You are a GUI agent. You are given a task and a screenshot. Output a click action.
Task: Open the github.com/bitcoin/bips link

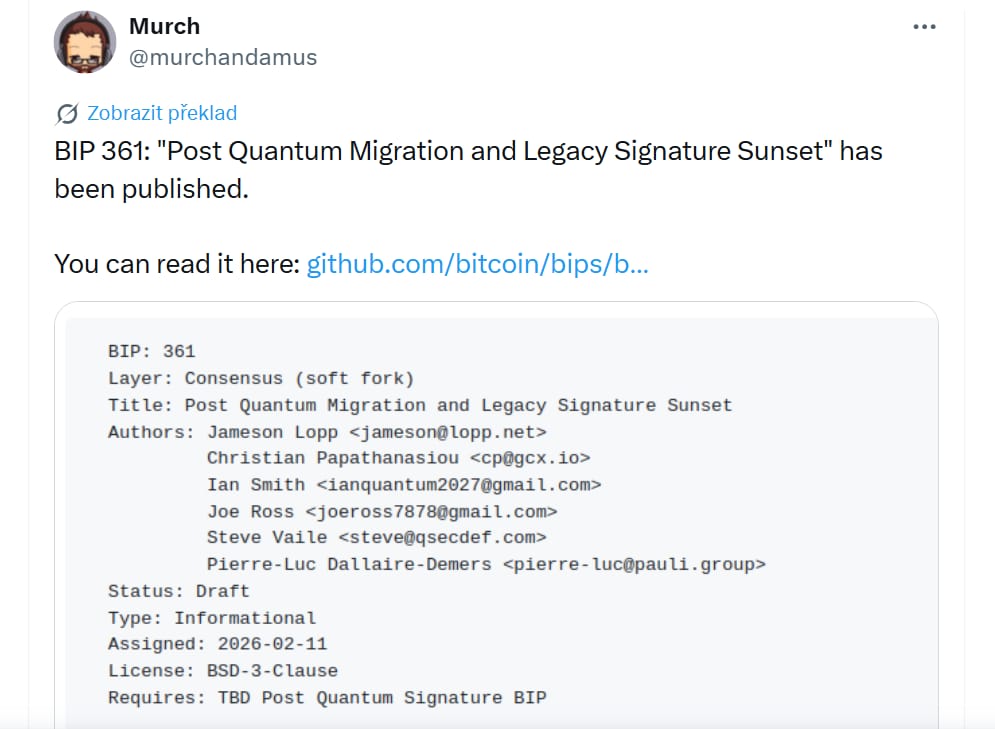(x=477, y=265)
